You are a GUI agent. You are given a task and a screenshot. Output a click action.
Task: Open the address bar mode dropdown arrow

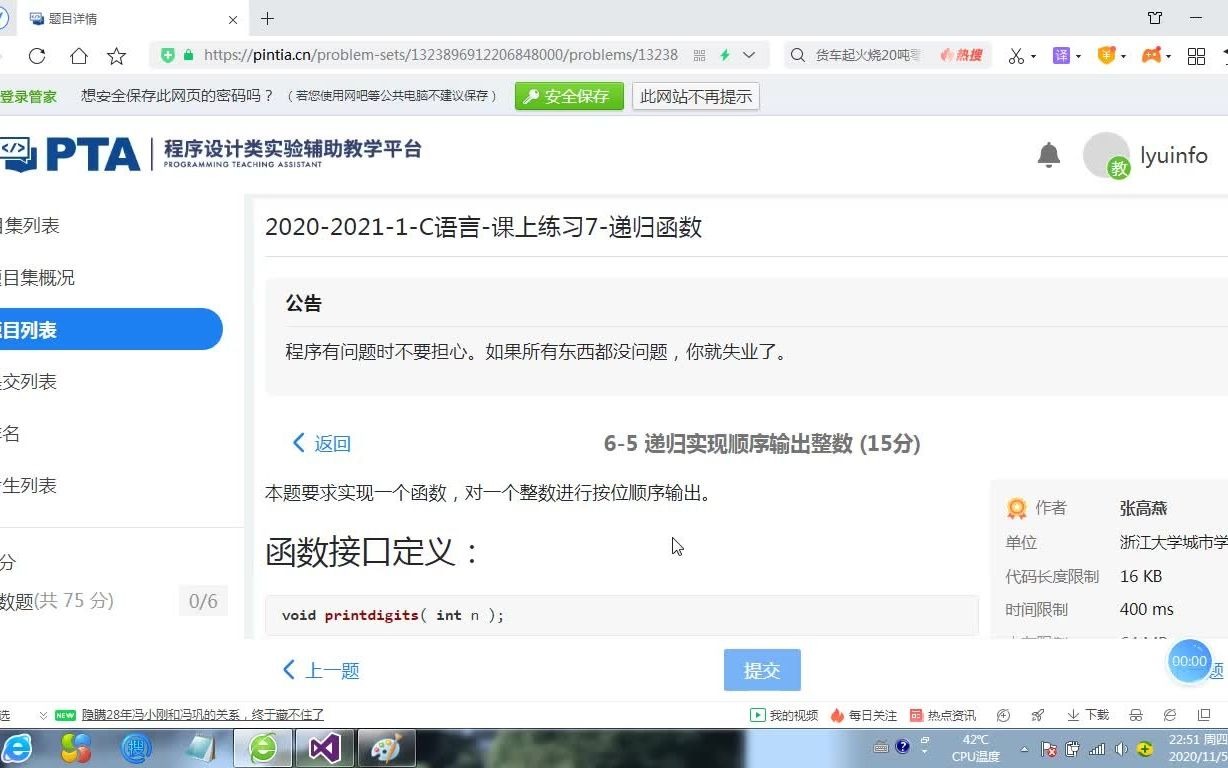click(x=747, y=55)
